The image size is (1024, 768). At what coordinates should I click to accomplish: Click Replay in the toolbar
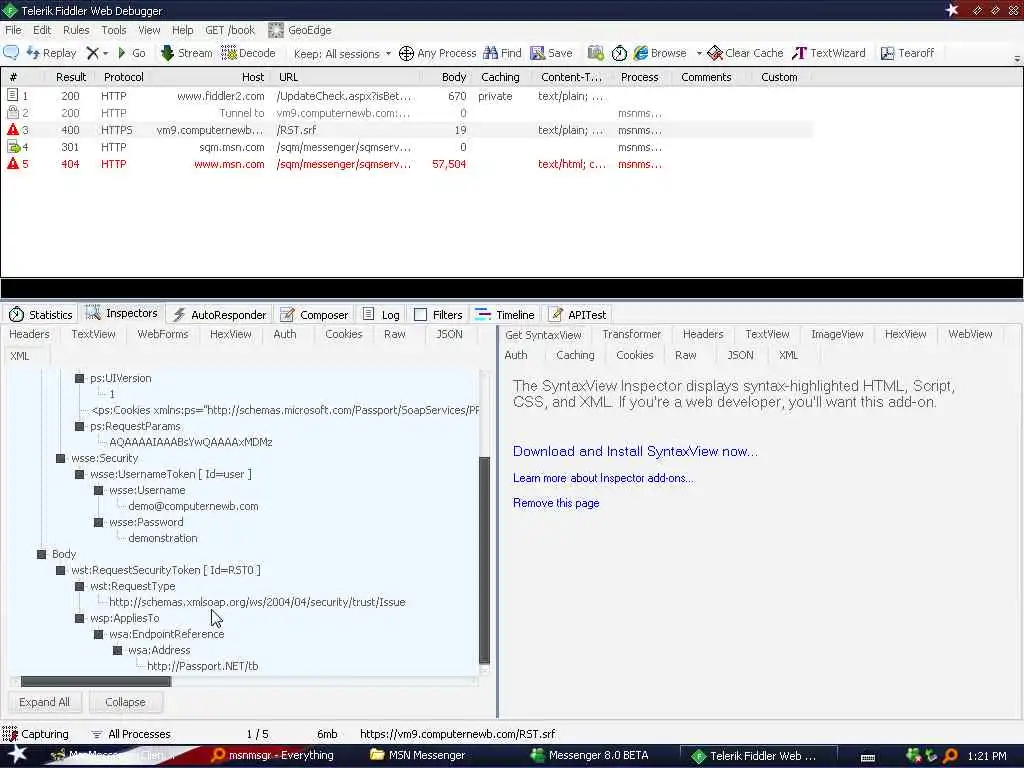coord(52,53)
